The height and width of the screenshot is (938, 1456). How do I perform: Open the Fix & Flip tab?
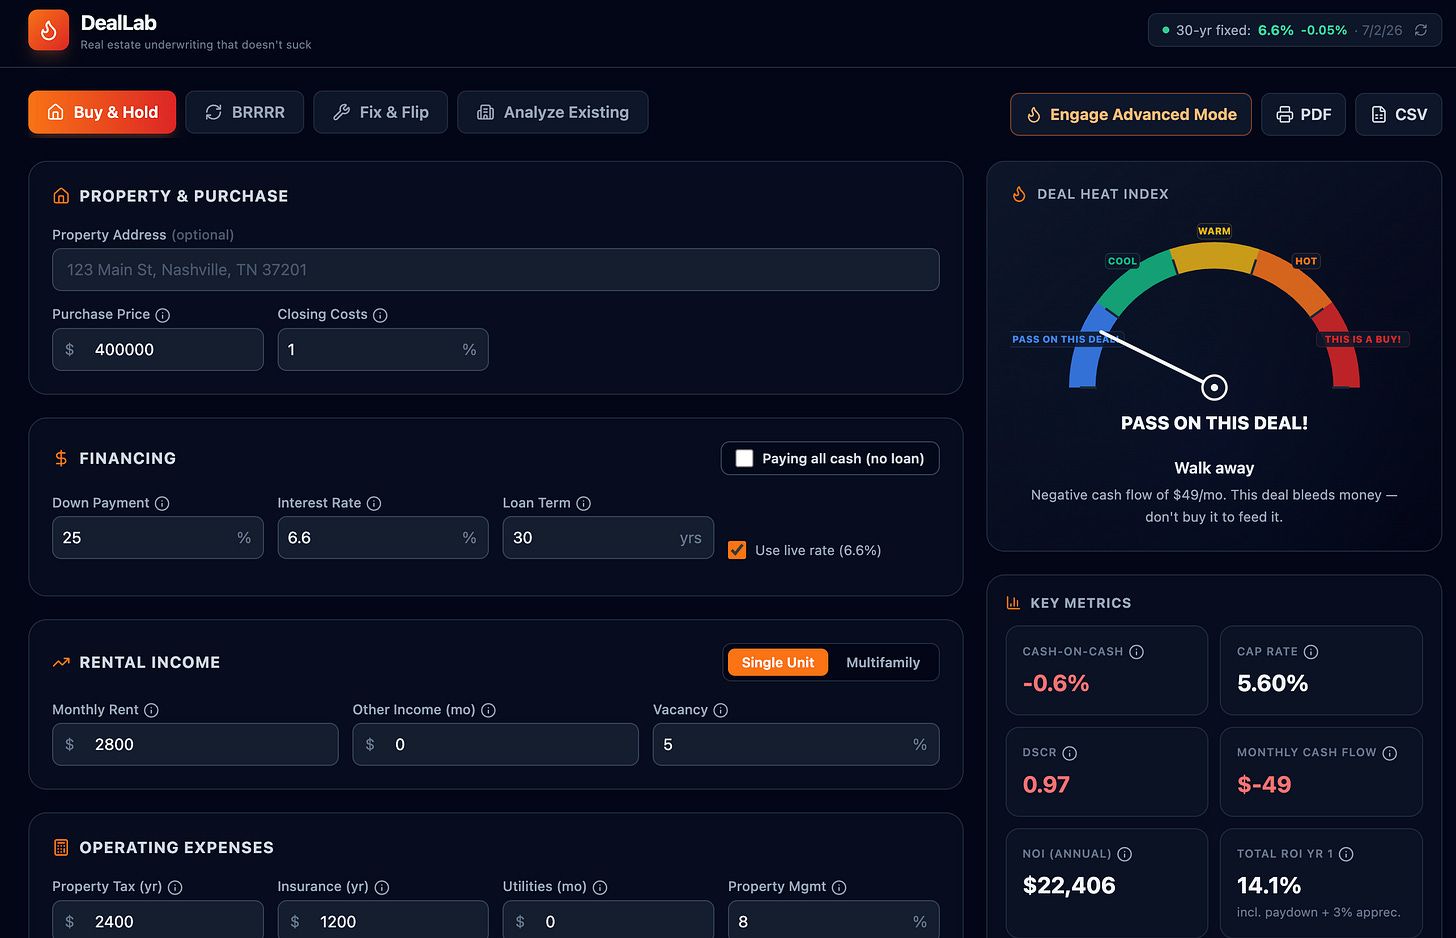pyautogui.click(x=380, y=112)
